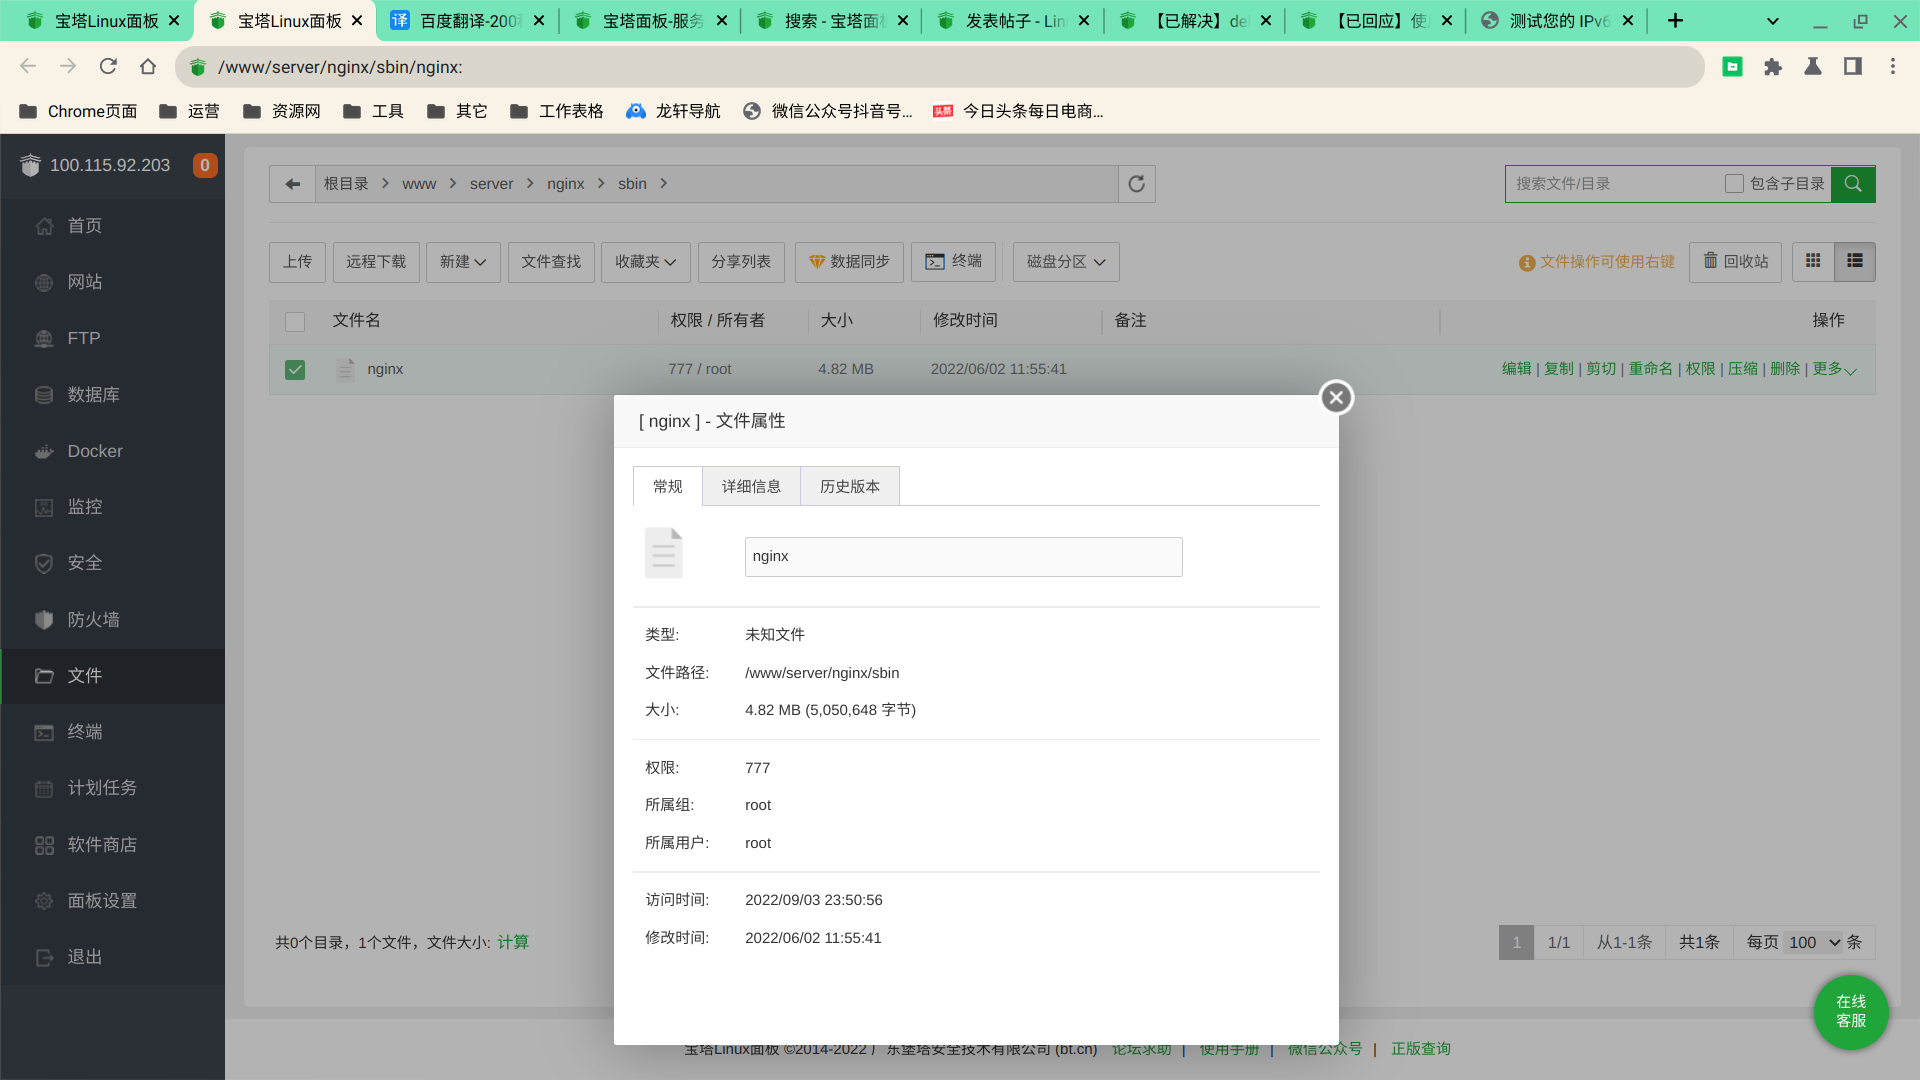Open the 龙轩导航 bookmark
The height and width of the screenshot is (1080, 1920).
tap(673, 111)
